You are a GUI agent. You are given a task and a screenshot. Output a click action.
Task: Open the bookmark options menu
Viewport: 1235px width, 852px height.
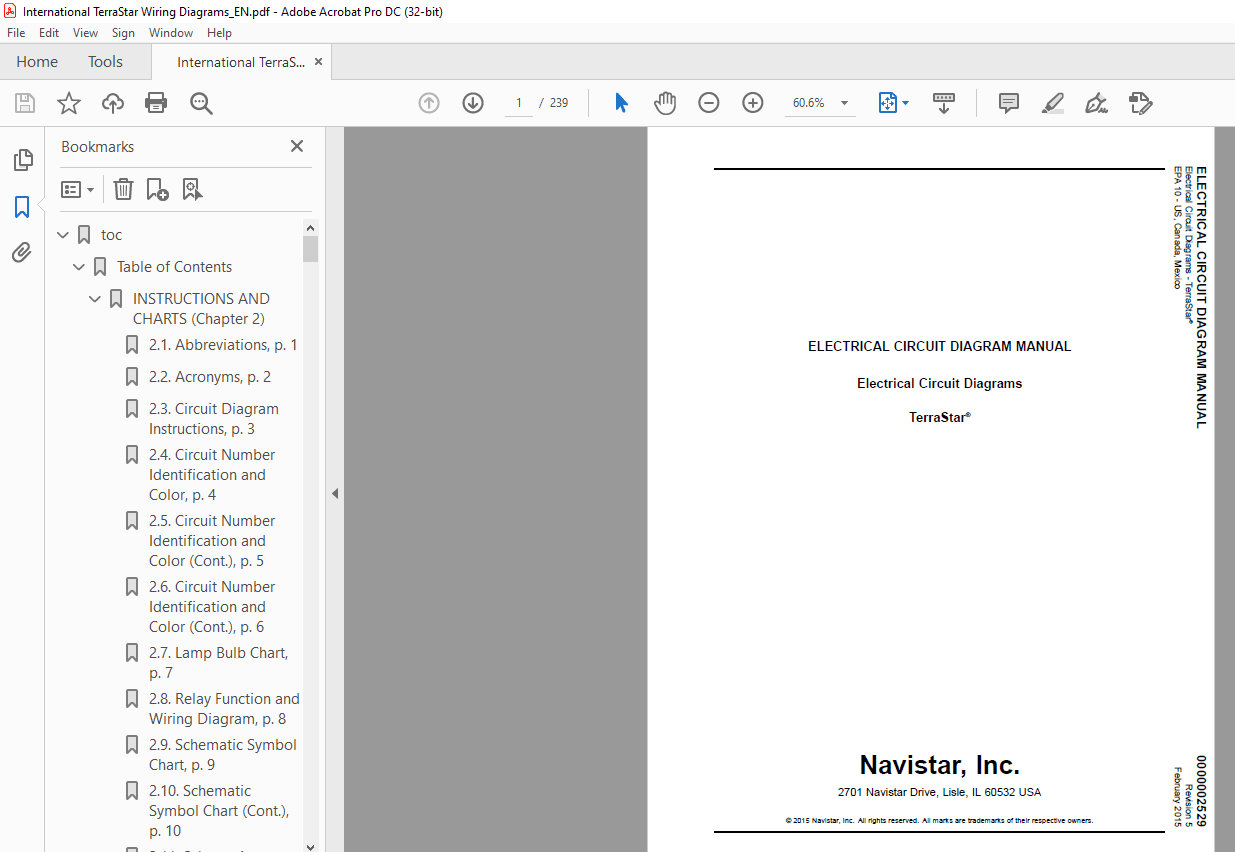click(x=77, y=189)
